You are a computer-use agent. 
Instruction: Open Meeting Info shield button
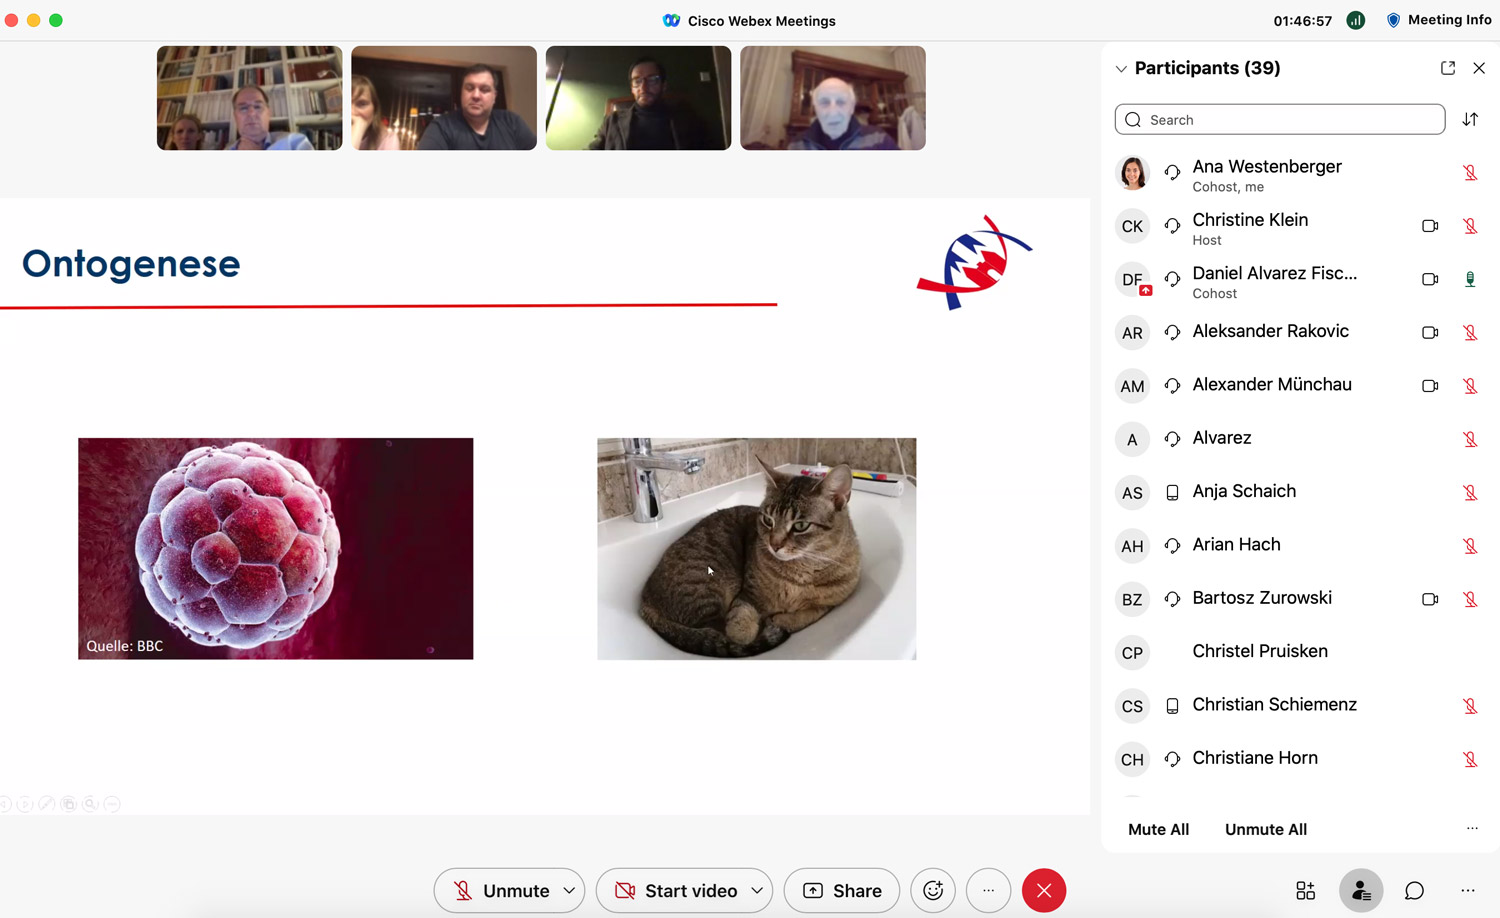point(1438,20)
